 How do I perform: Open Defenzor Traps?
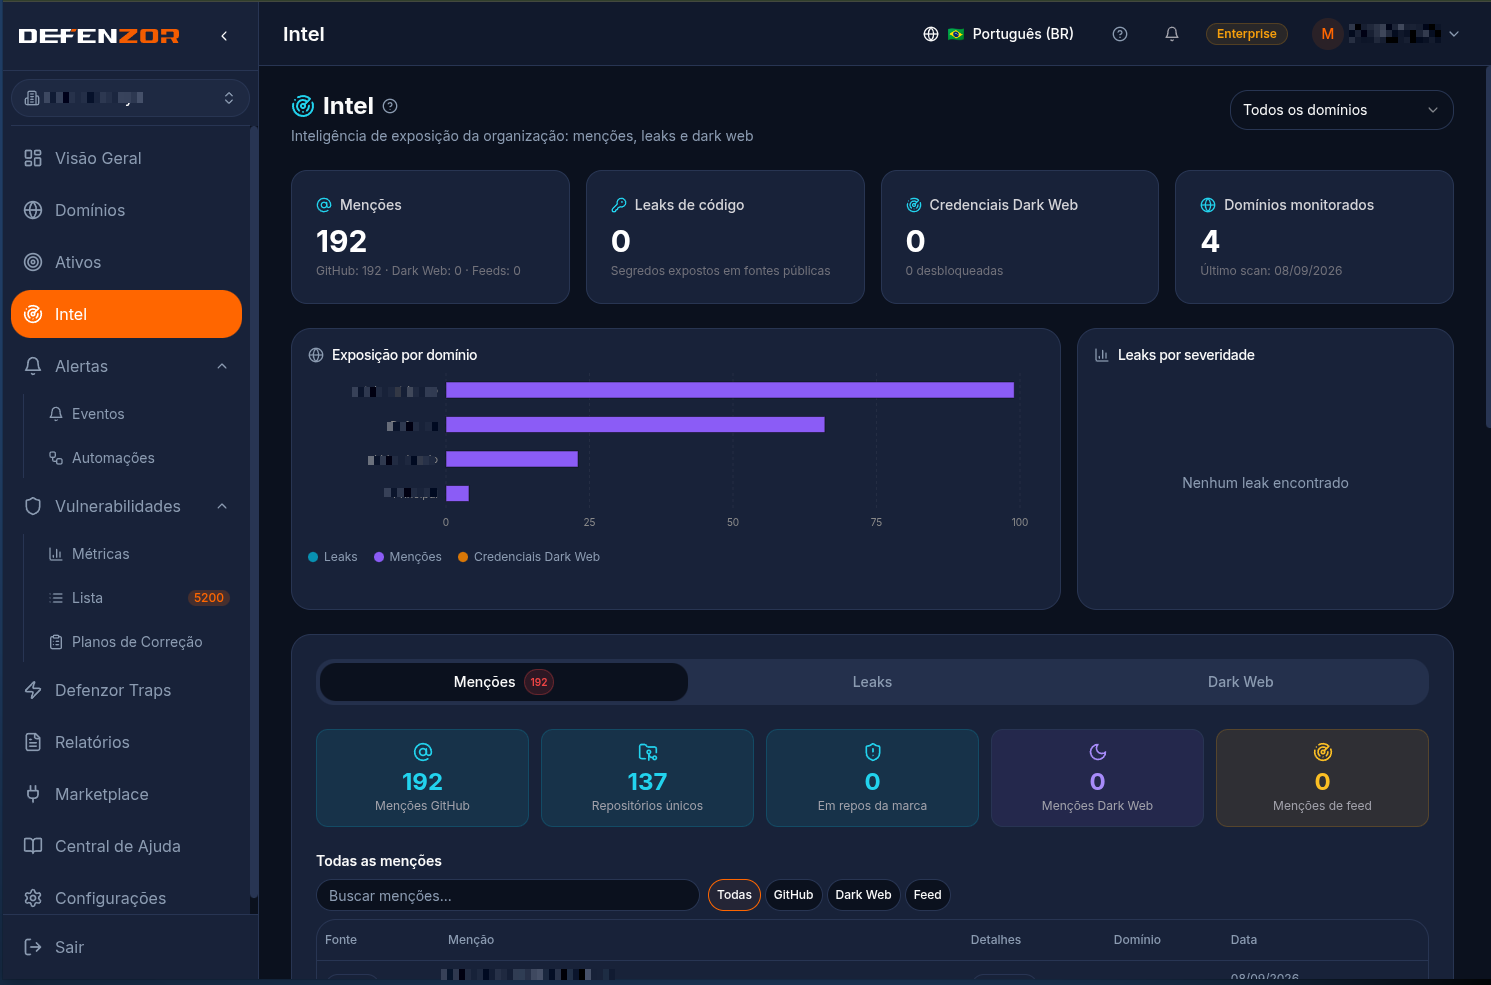coord(126,690)
